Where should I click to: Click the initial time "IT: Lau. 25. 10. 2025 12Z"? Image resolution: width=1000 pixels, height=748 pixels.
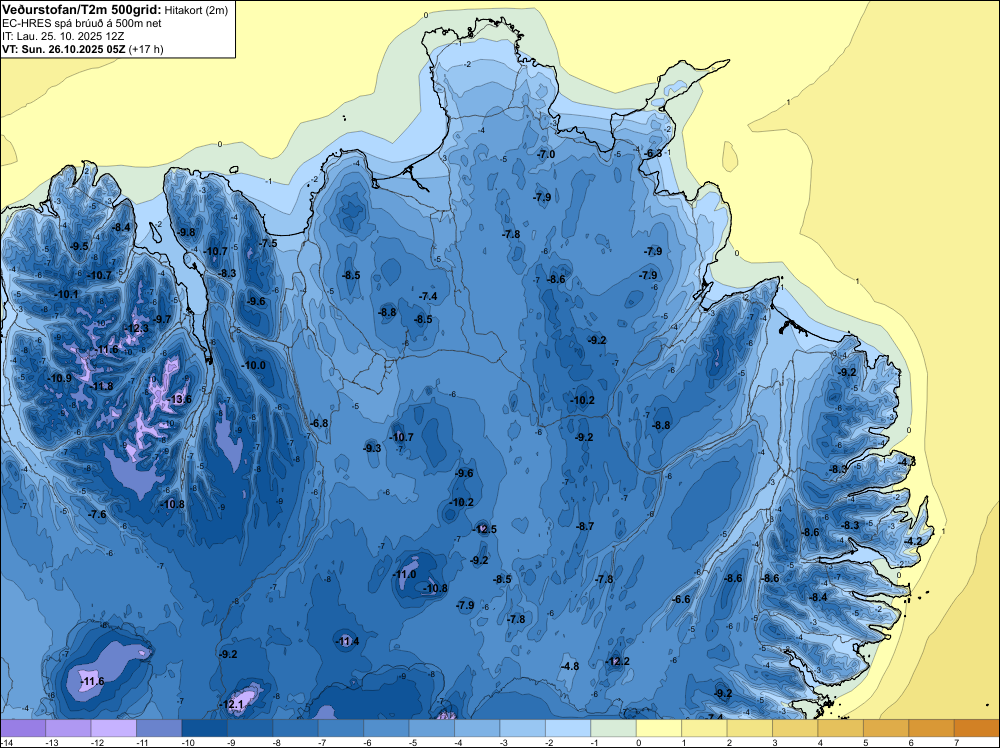64,36
